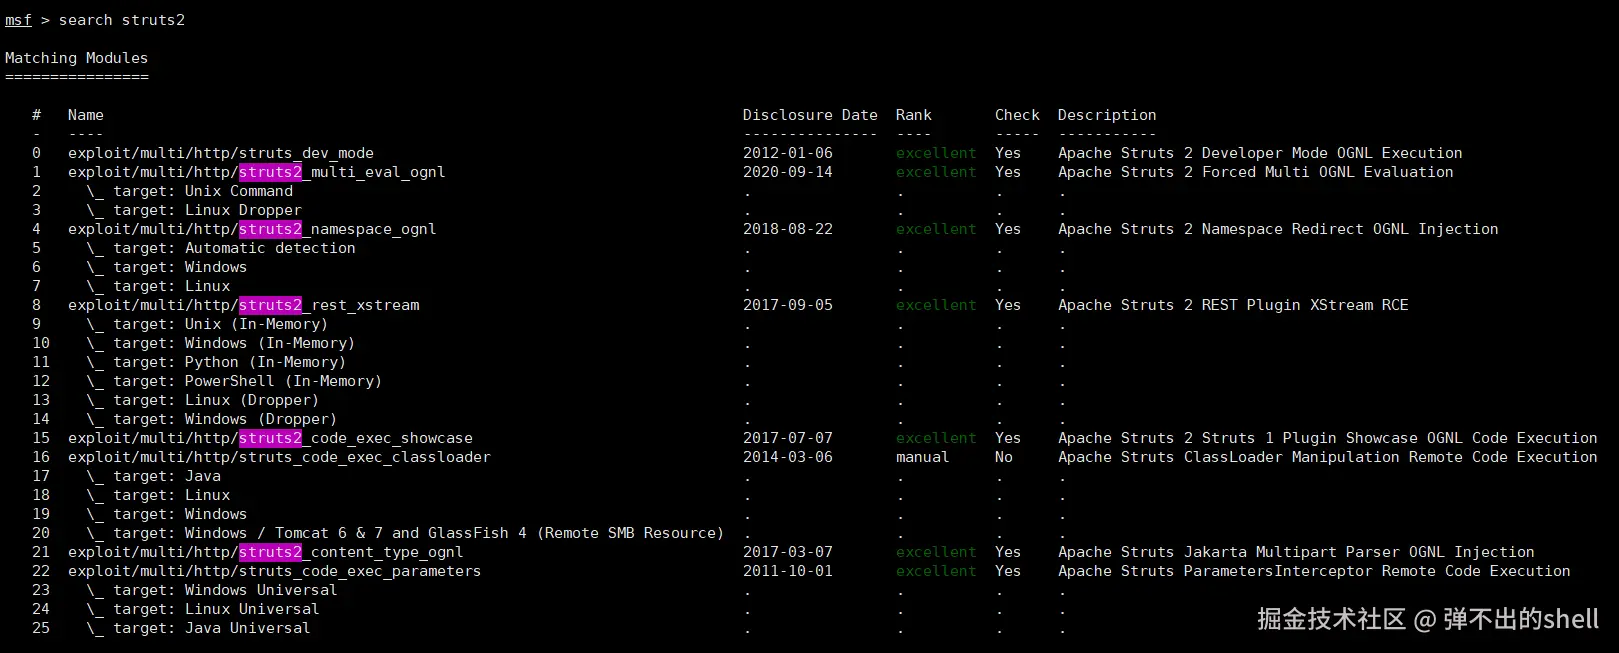The height and width of the screenshot is (653, 1619).
Task: Click row 'target: PowerShell (In-Memory)'
Action: pos(234,381)
